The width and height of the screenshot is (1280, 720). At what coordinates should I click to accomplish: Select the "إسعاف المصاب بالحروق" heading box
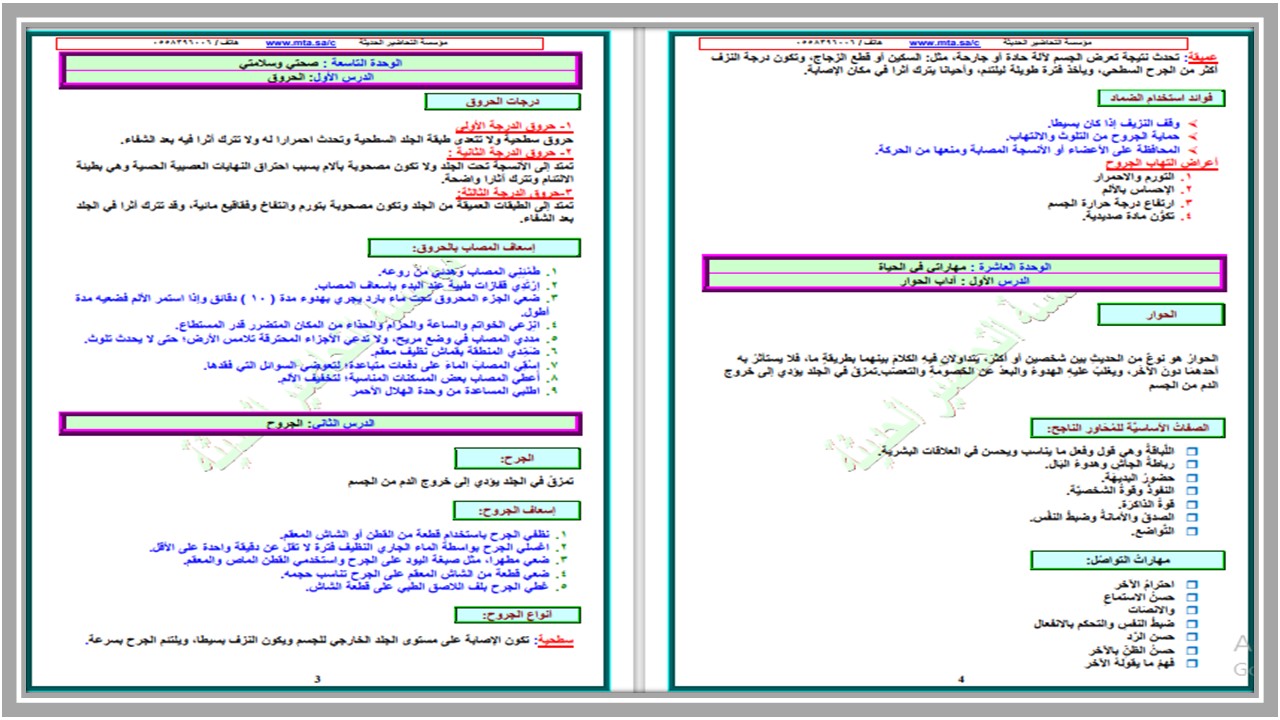coord(474,247)
